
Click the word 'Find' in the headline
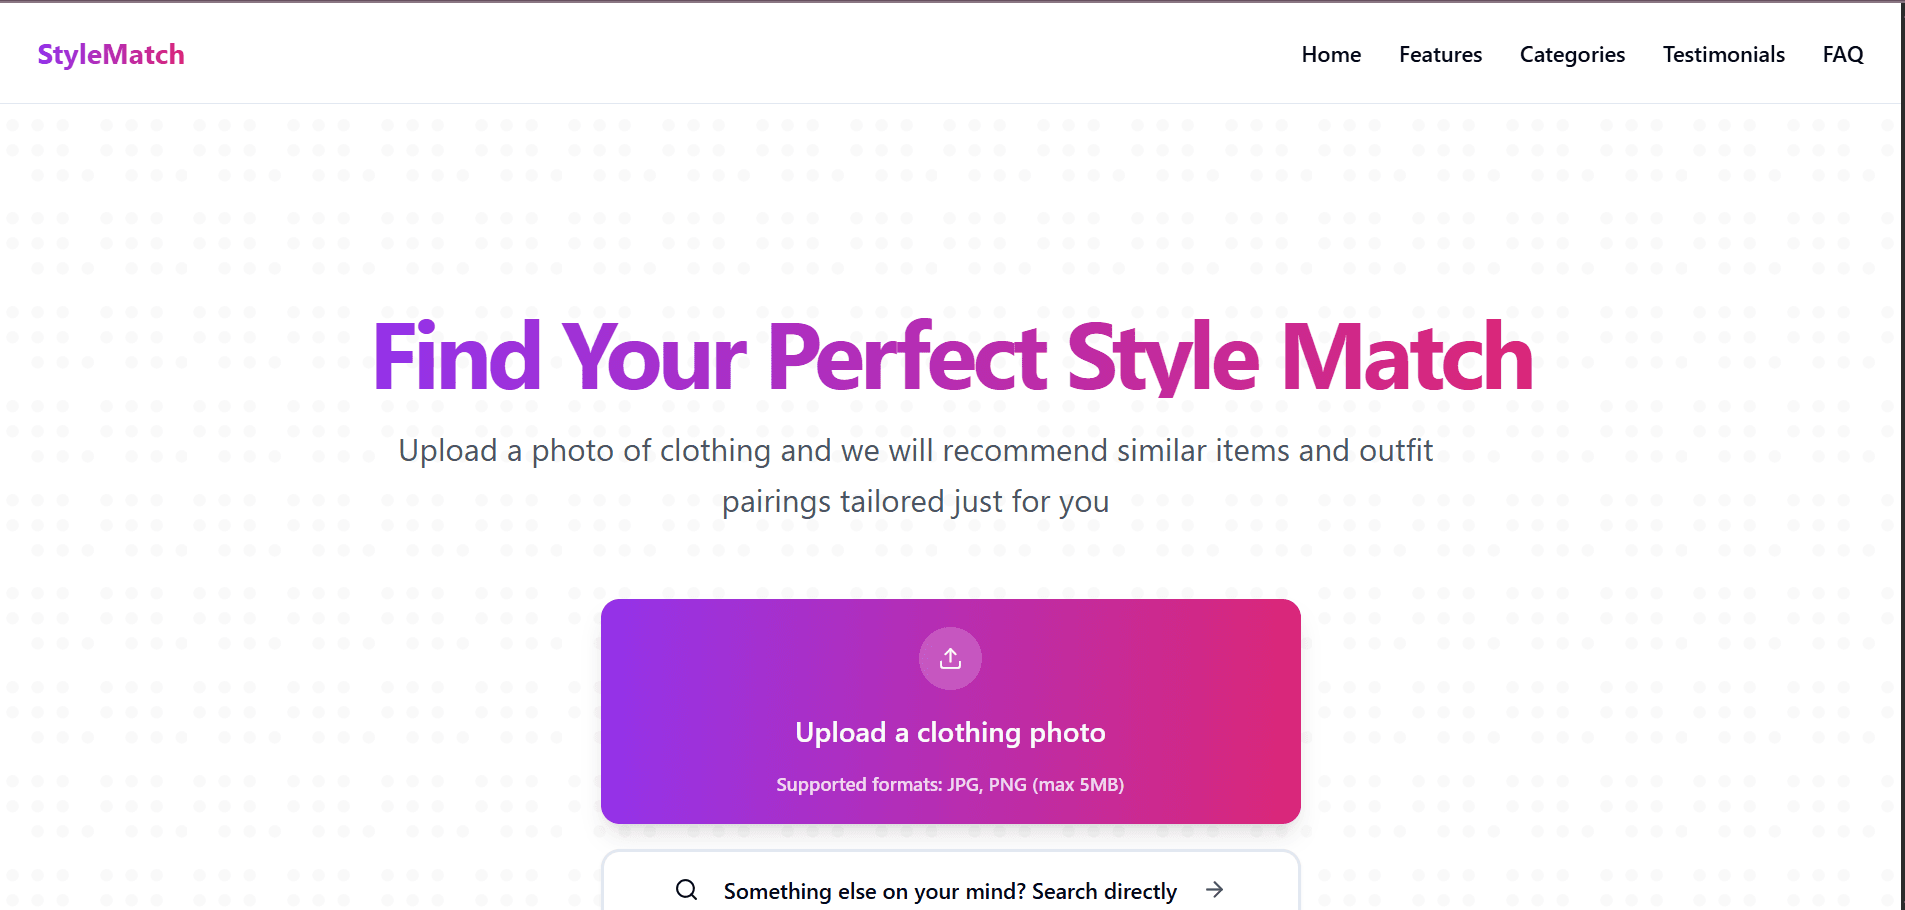point(457,357)
